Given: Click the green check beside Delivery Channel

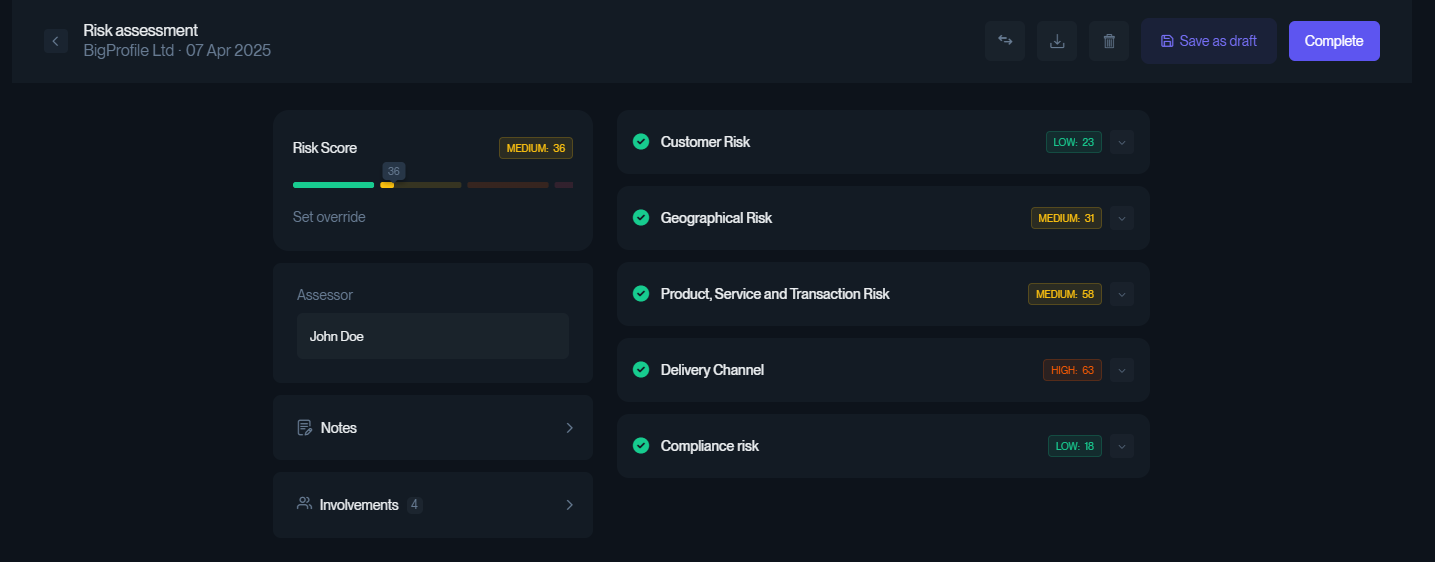Looking at the screenshot, I should (x=641, y=370).
